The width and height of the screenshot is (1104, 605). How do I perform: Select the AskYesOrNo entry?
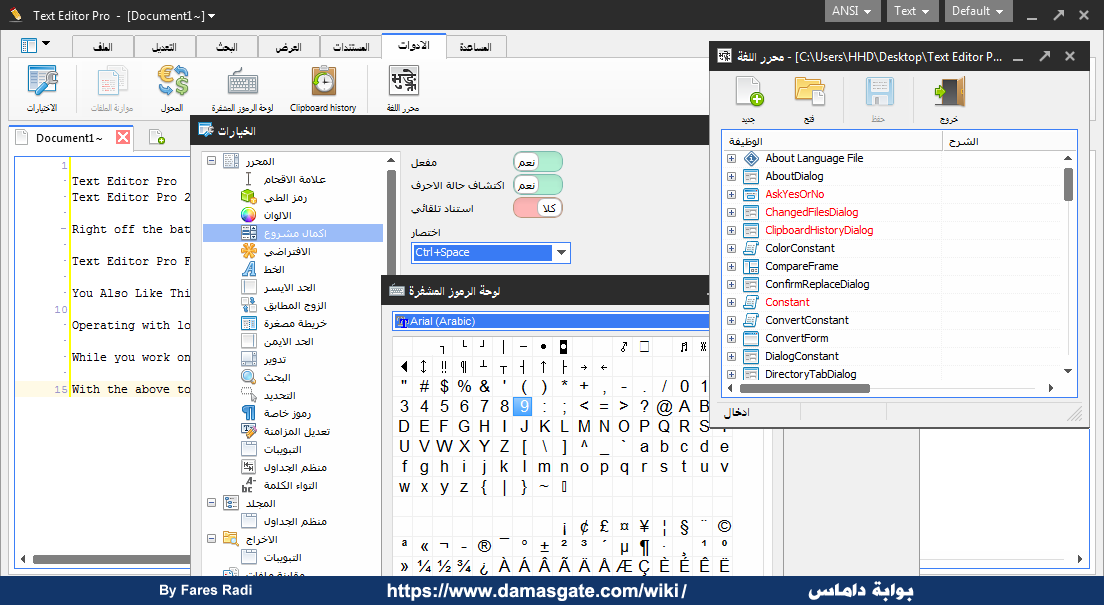coord(795,194)
